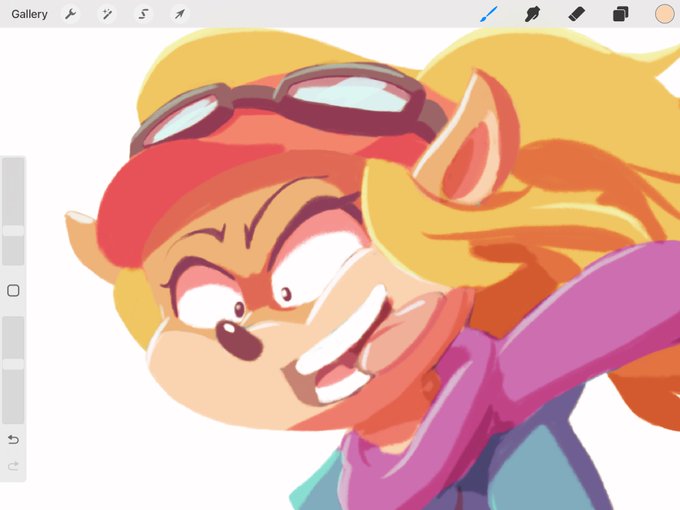Open the Adjustments magic wand menu
This screenshot has width=680, height=510.
point(107,14)
